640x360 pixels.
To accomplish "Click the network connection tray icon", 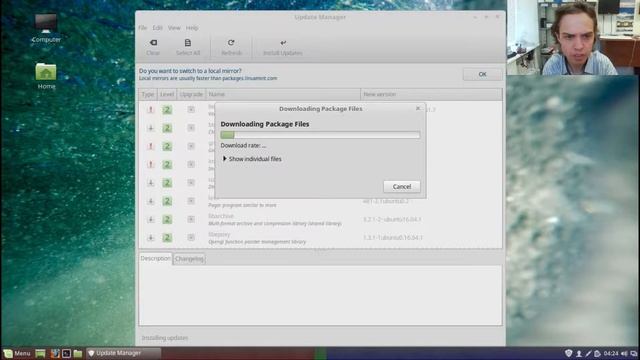I will click(x=633, y=353).
